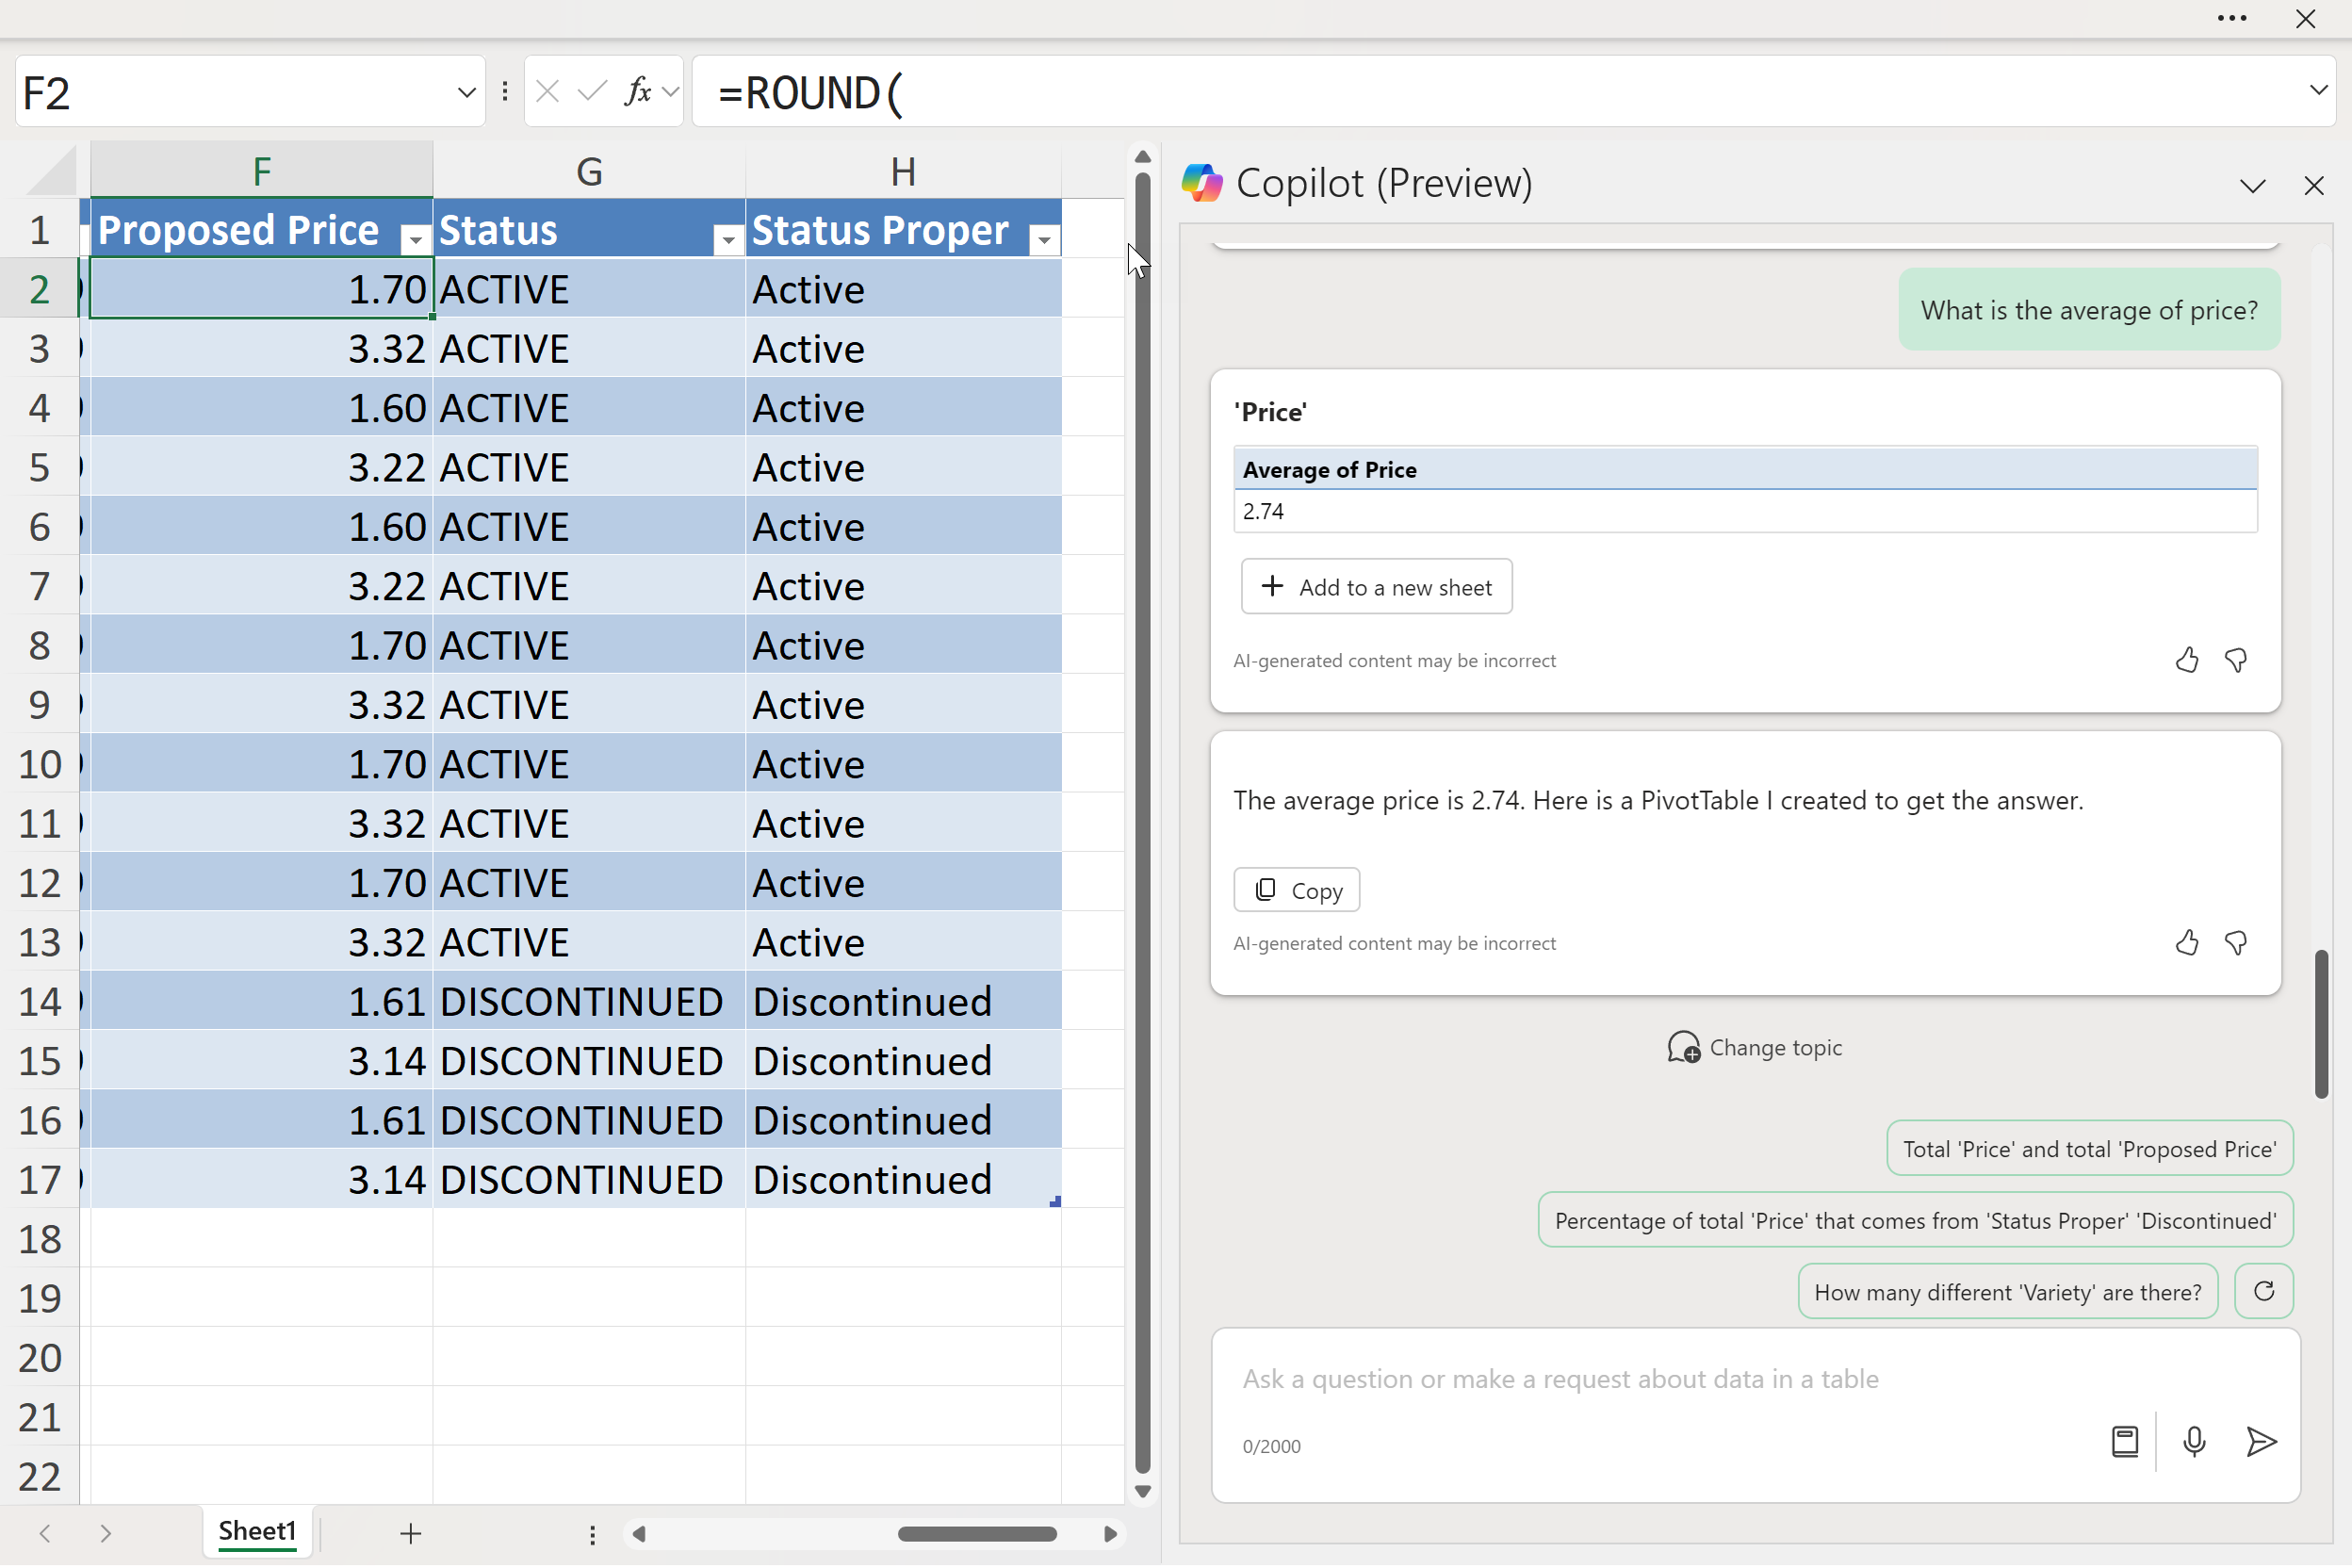The width and height of the screenshot is (2352, 1568).
Task: Open Proposed Price column filter dropdown
Action: pos(414,239)
